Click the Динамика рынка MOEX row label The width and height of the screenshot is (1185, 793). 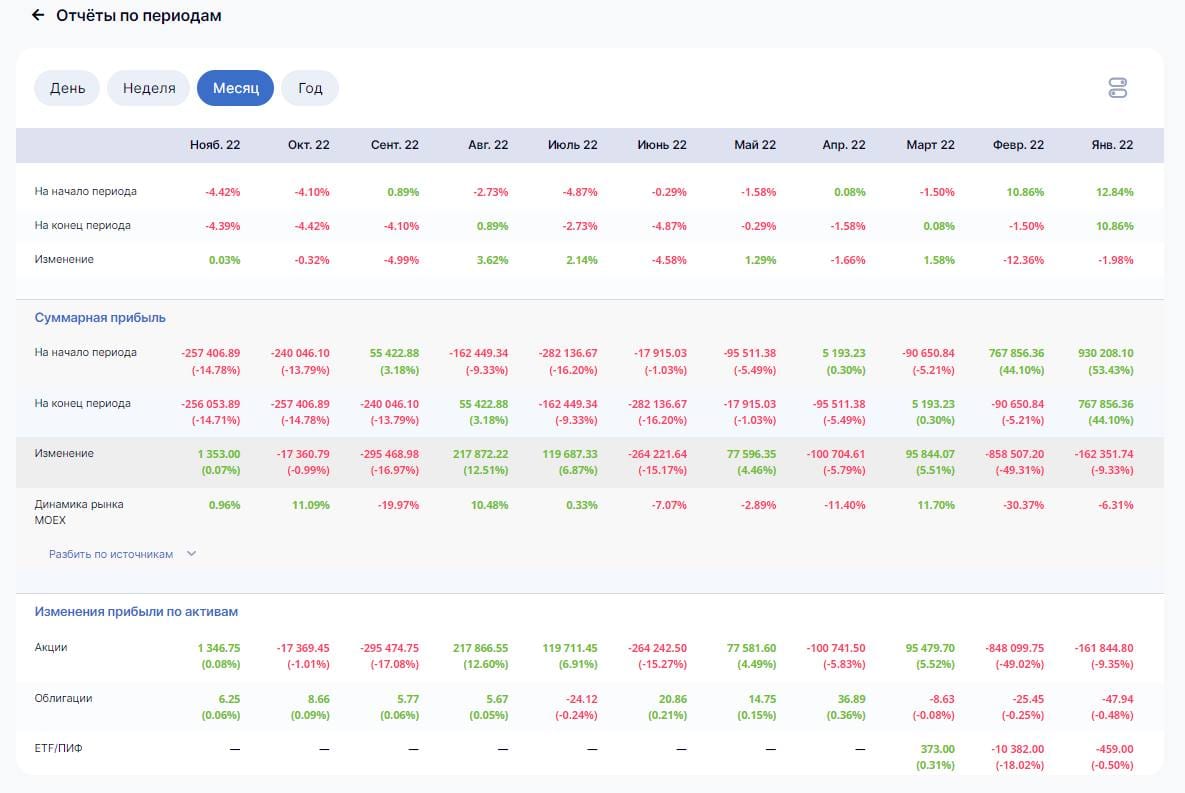[79, 512]
